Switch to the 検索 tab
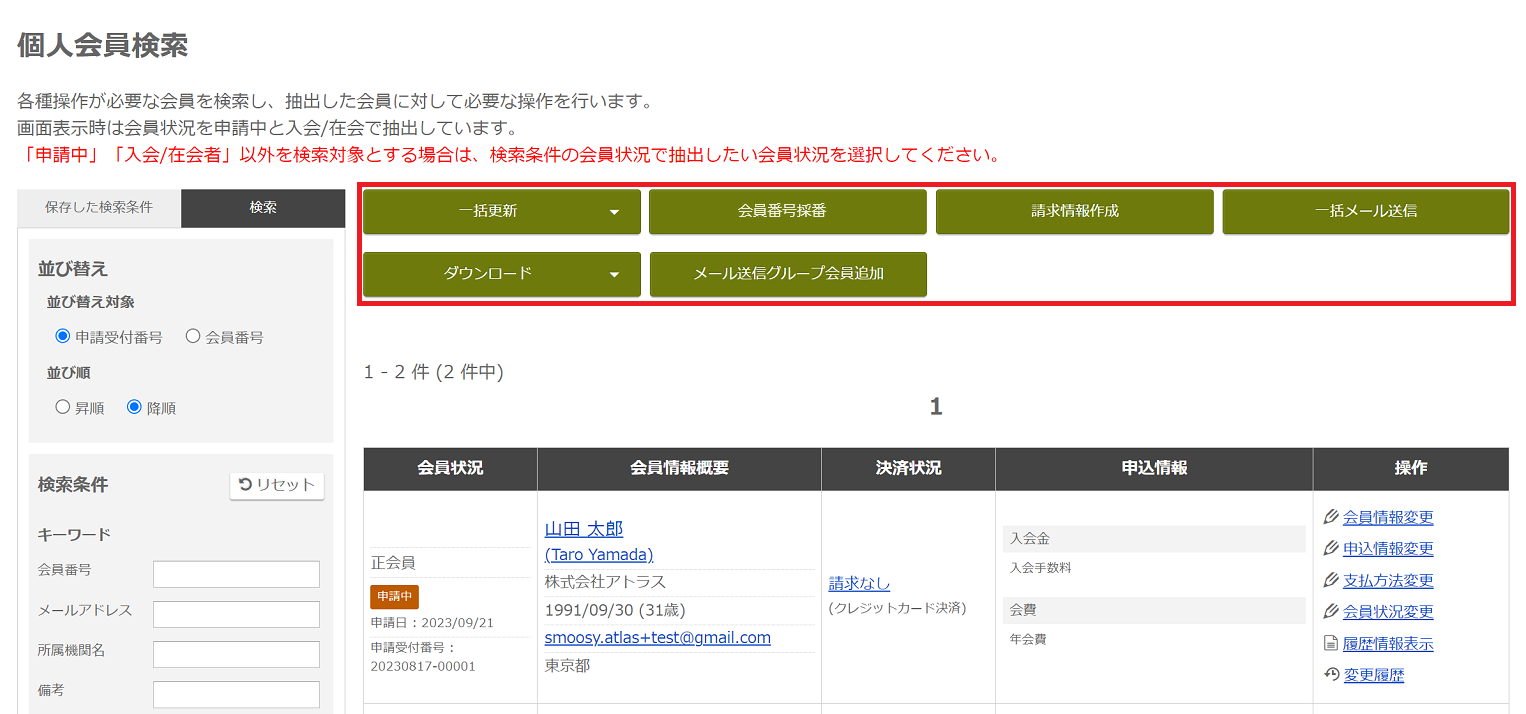This screenshot has height=714, width=1526. coord(263,208)
